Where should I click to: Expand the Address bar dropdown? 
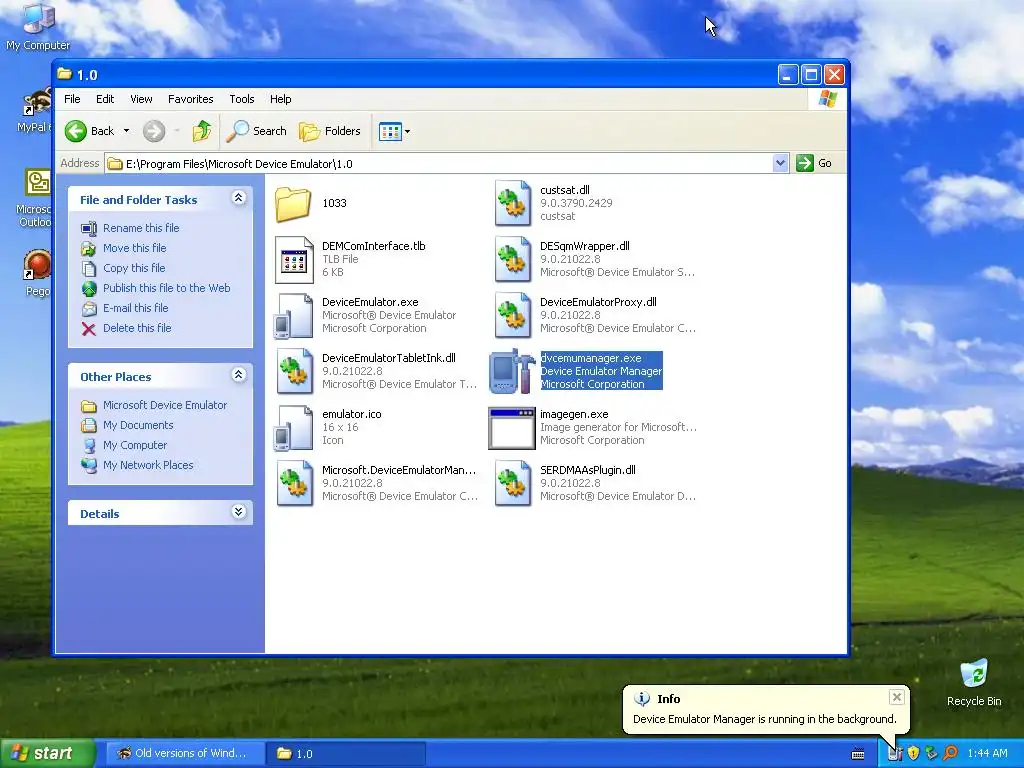780,163
